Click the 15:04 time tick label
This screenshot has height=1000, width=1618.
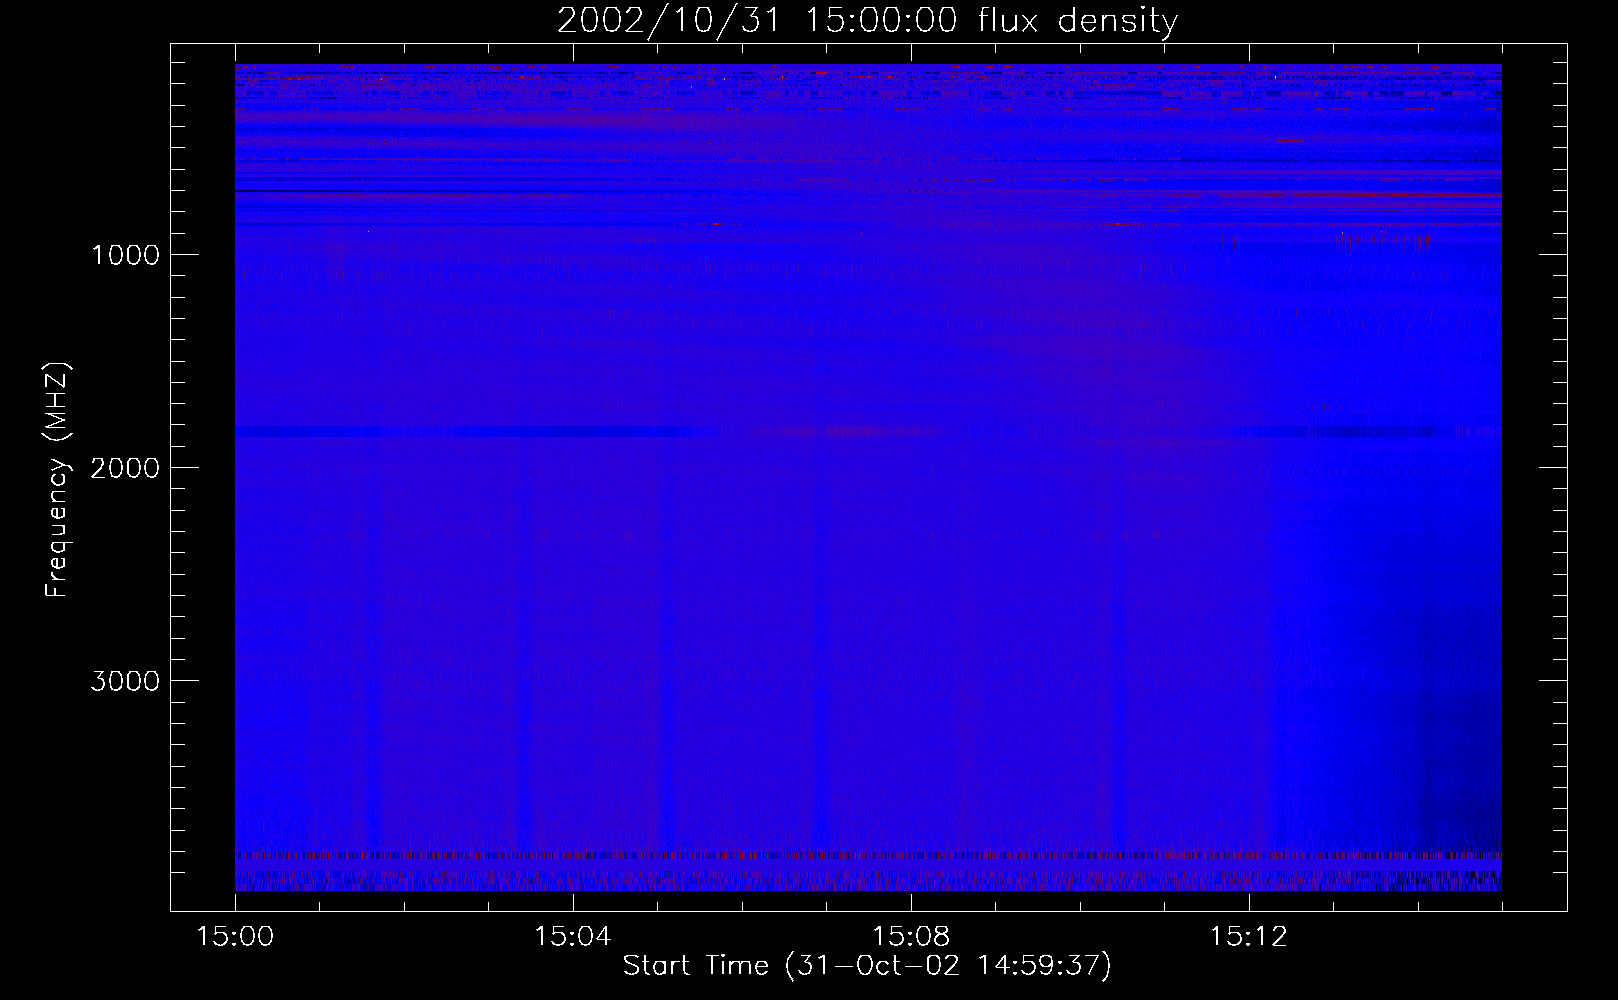pos(573,937)
